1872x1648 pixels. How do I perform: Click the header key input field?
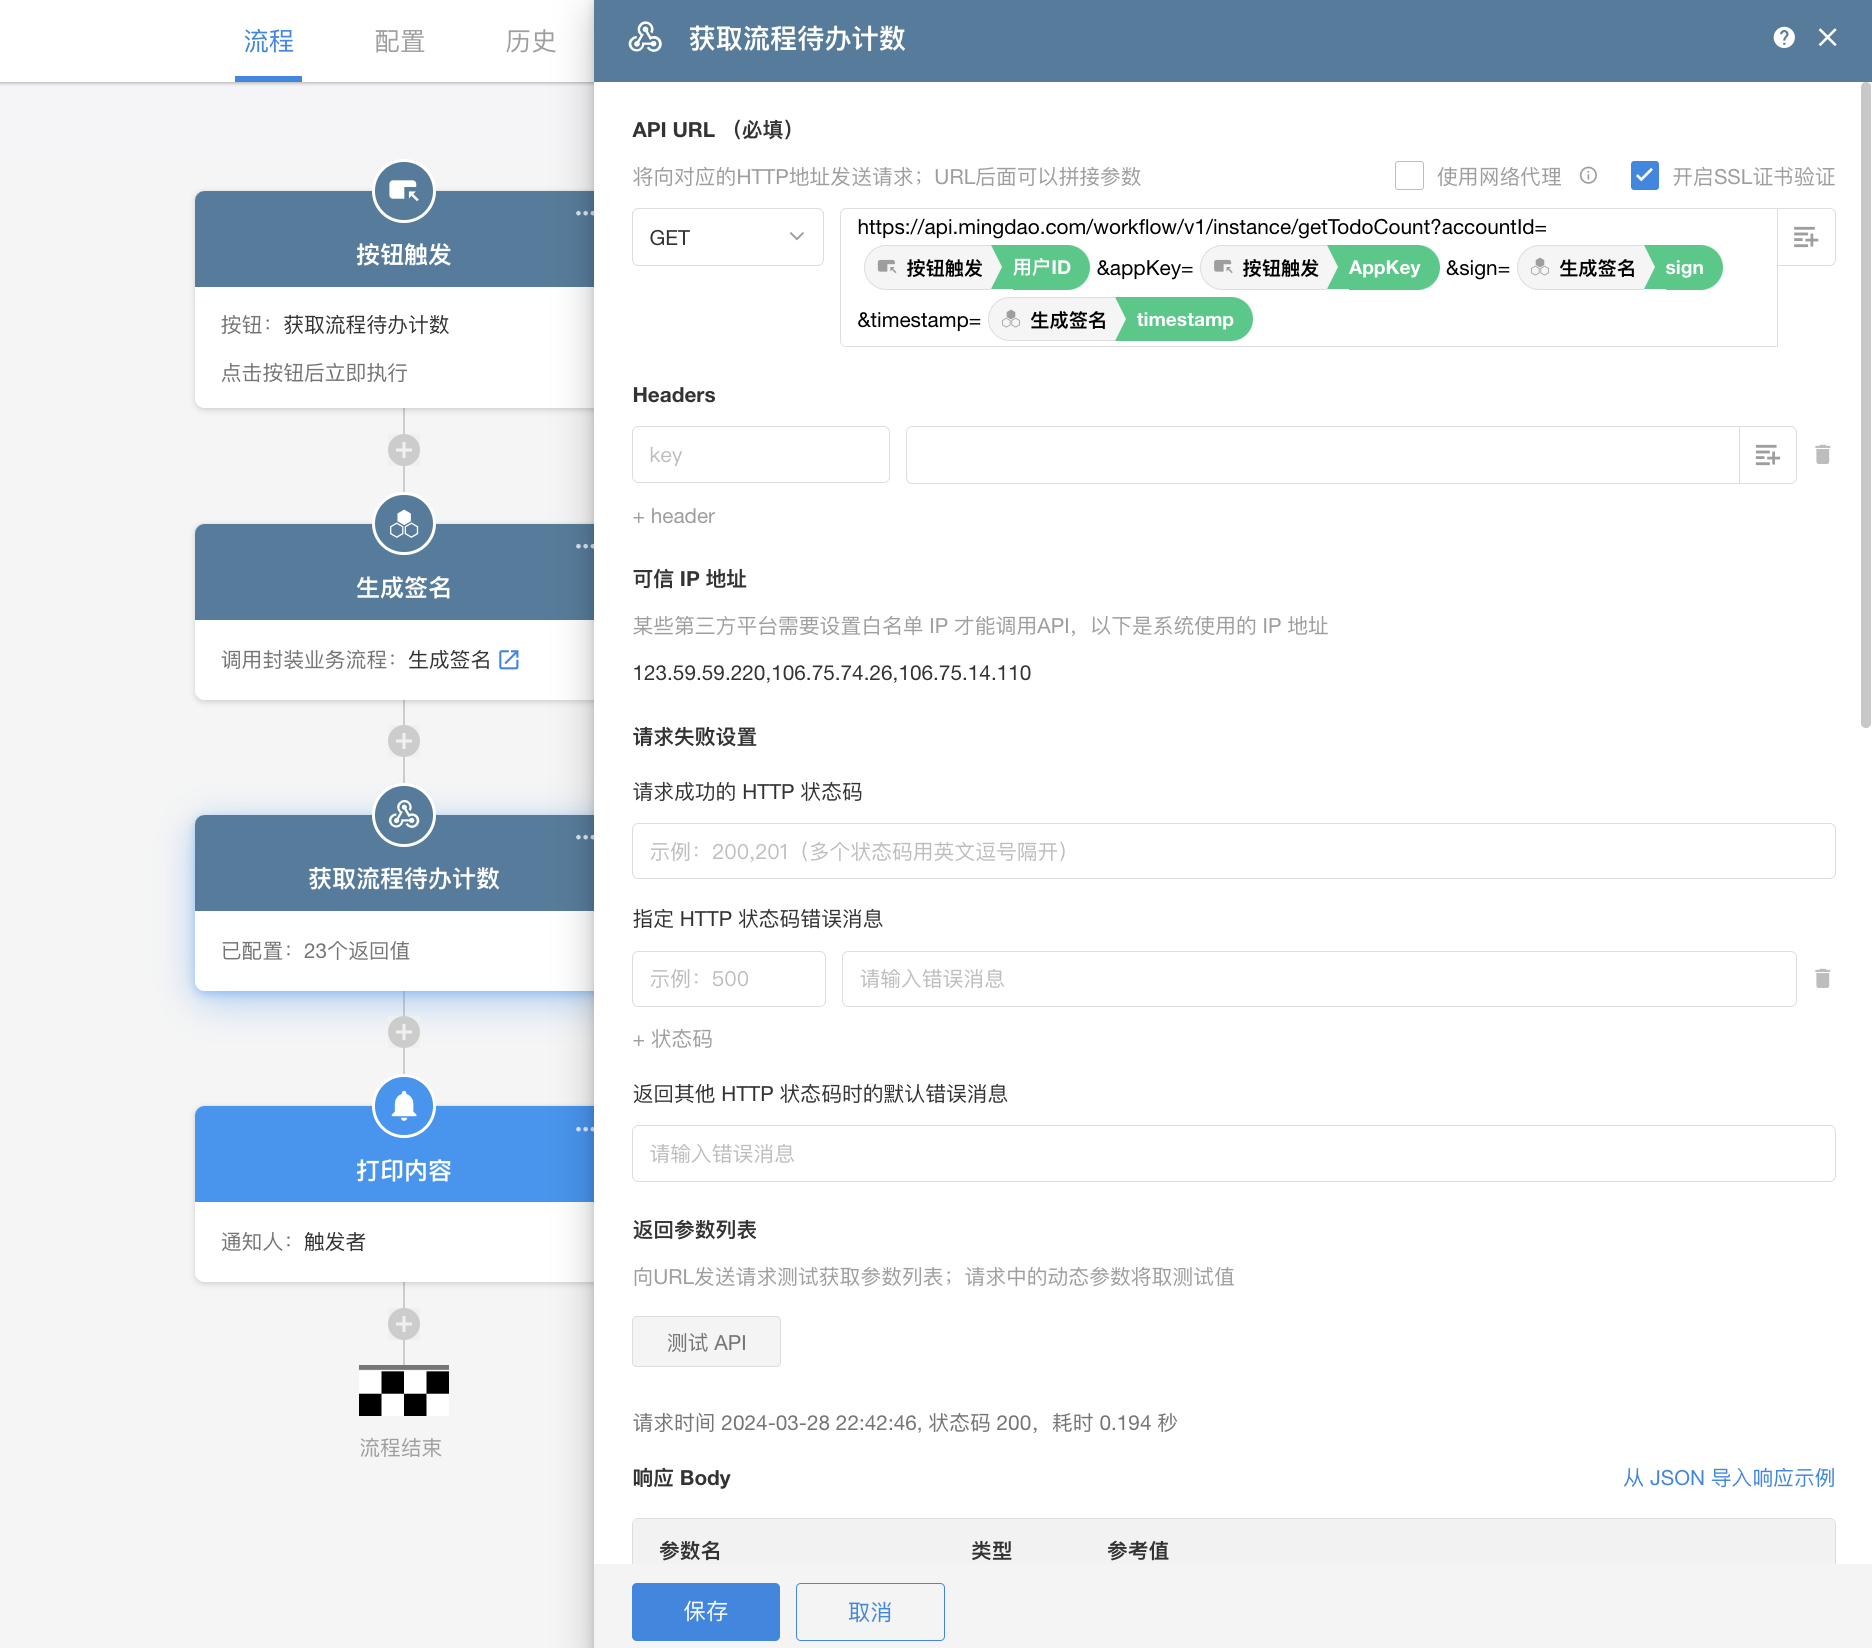pos(761,455)
